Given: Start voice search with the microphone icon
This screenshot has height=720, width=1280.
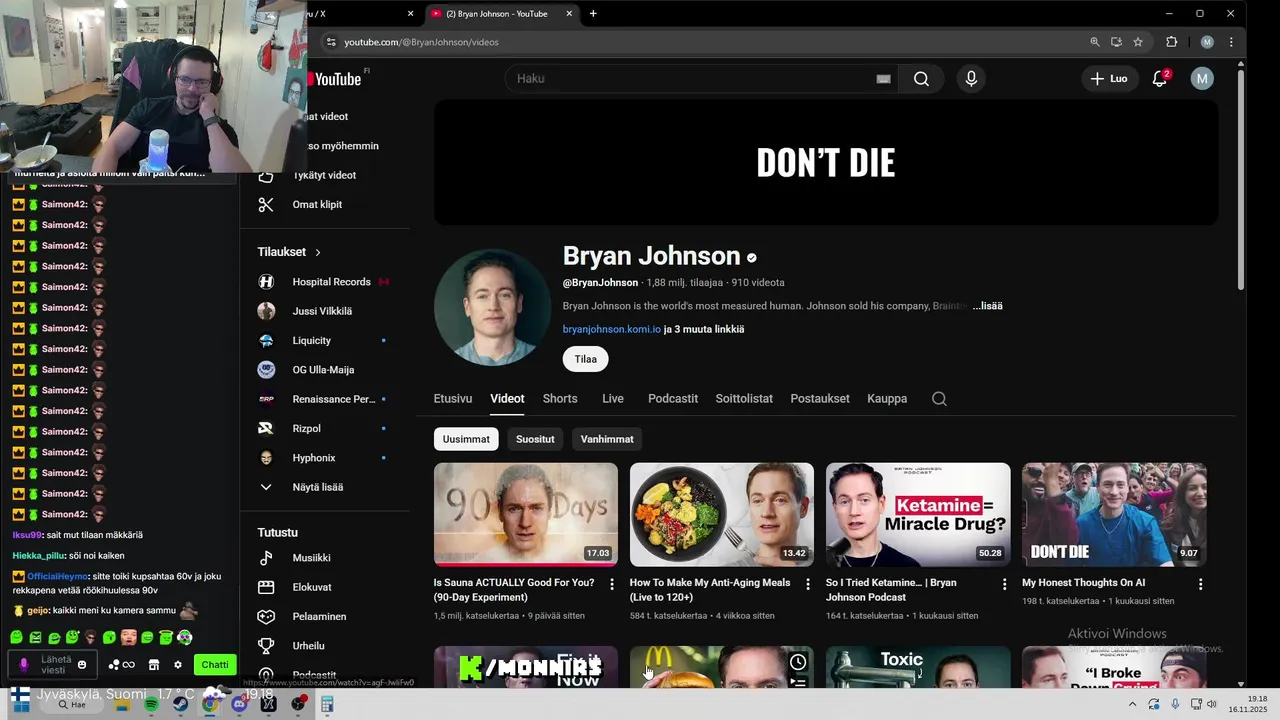Looking at the screenshot, I should point(971,79).
